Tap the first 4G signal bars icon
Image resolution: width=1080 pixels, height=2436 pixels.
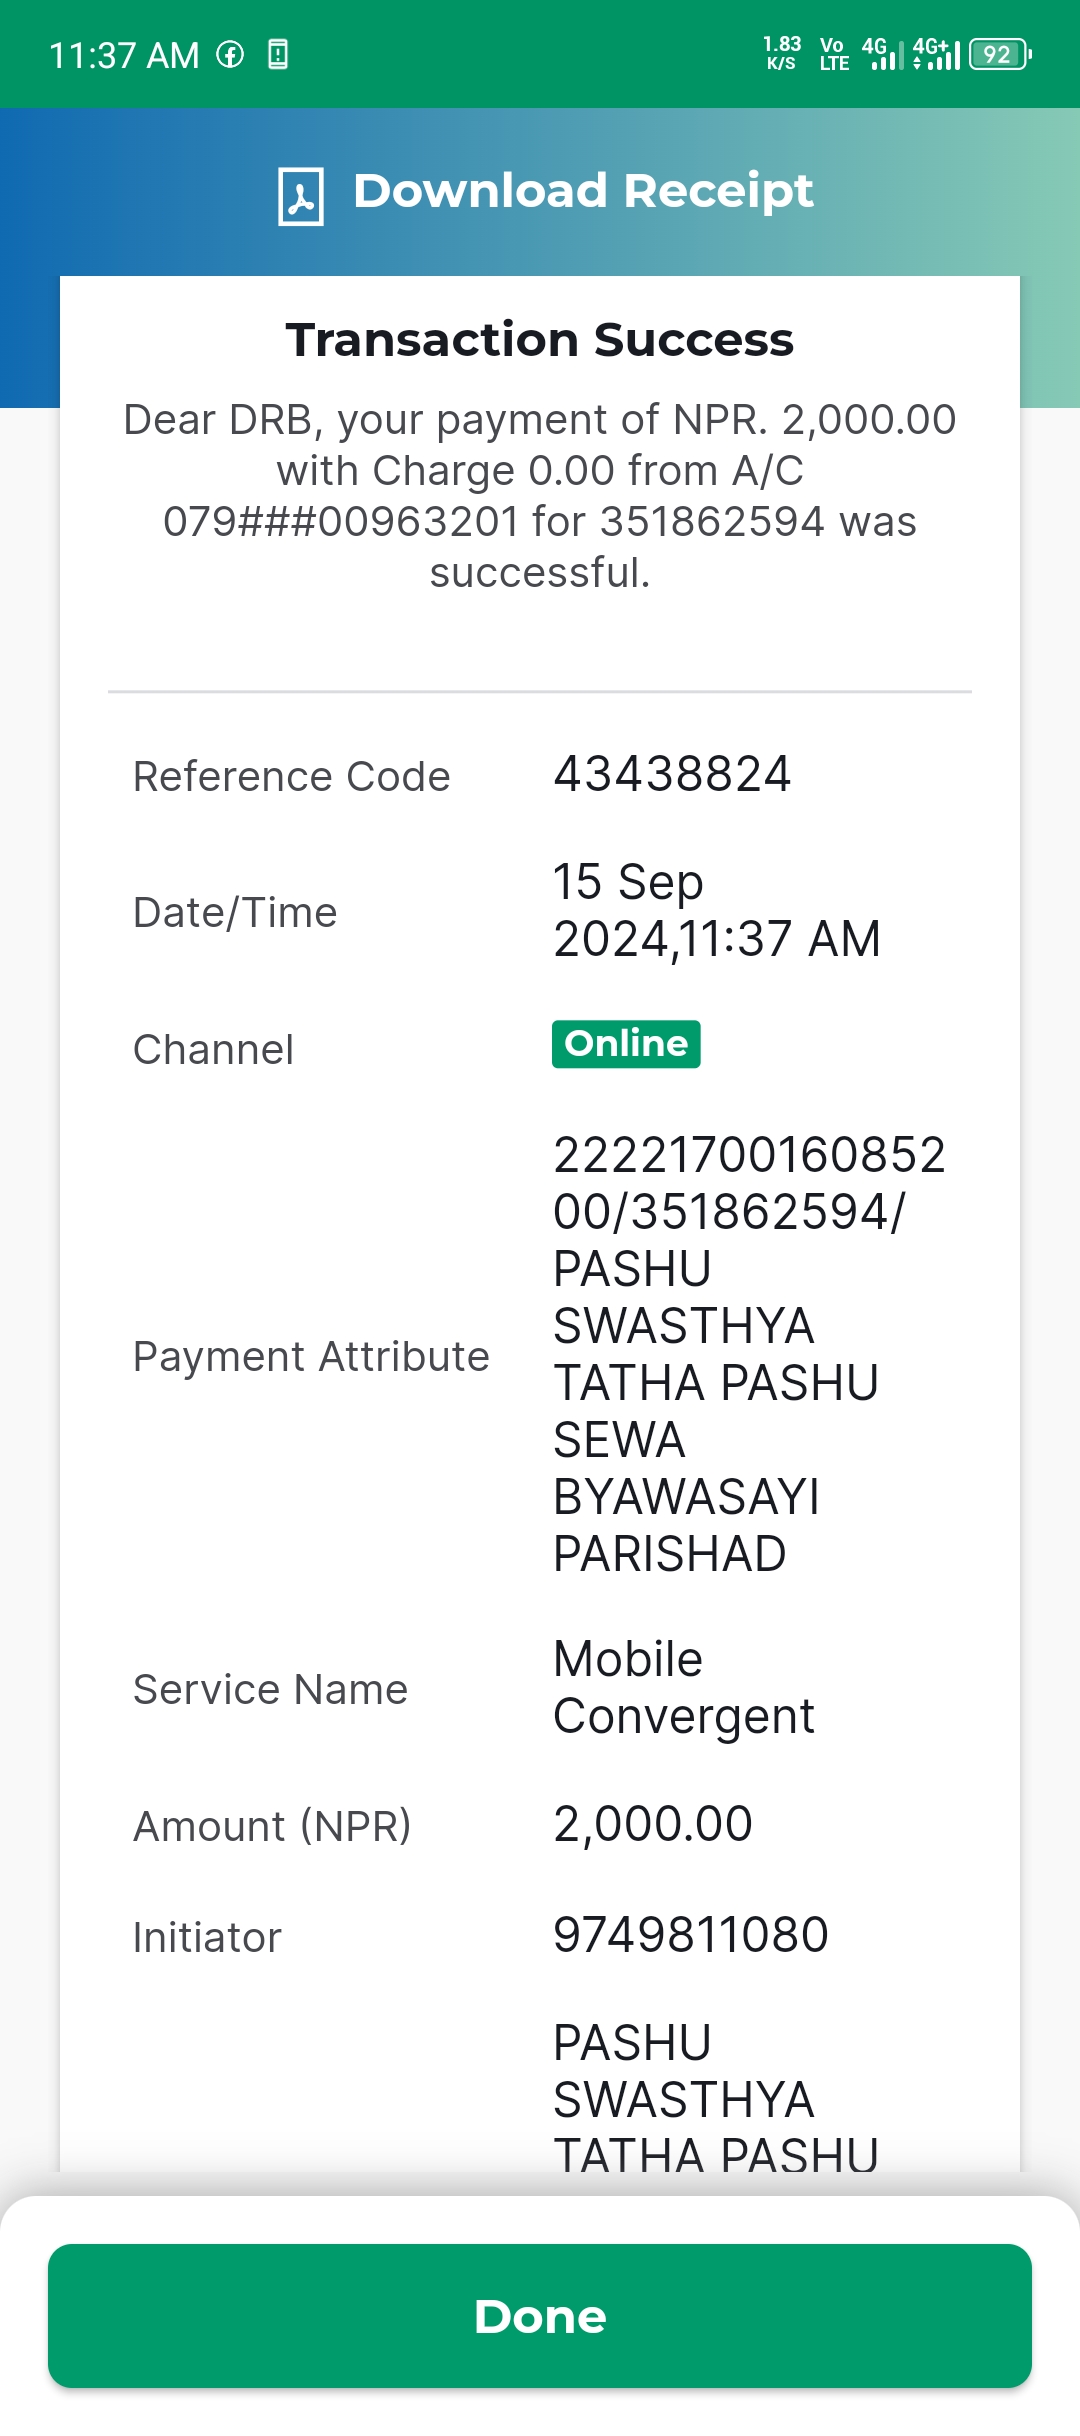point(882,54)
